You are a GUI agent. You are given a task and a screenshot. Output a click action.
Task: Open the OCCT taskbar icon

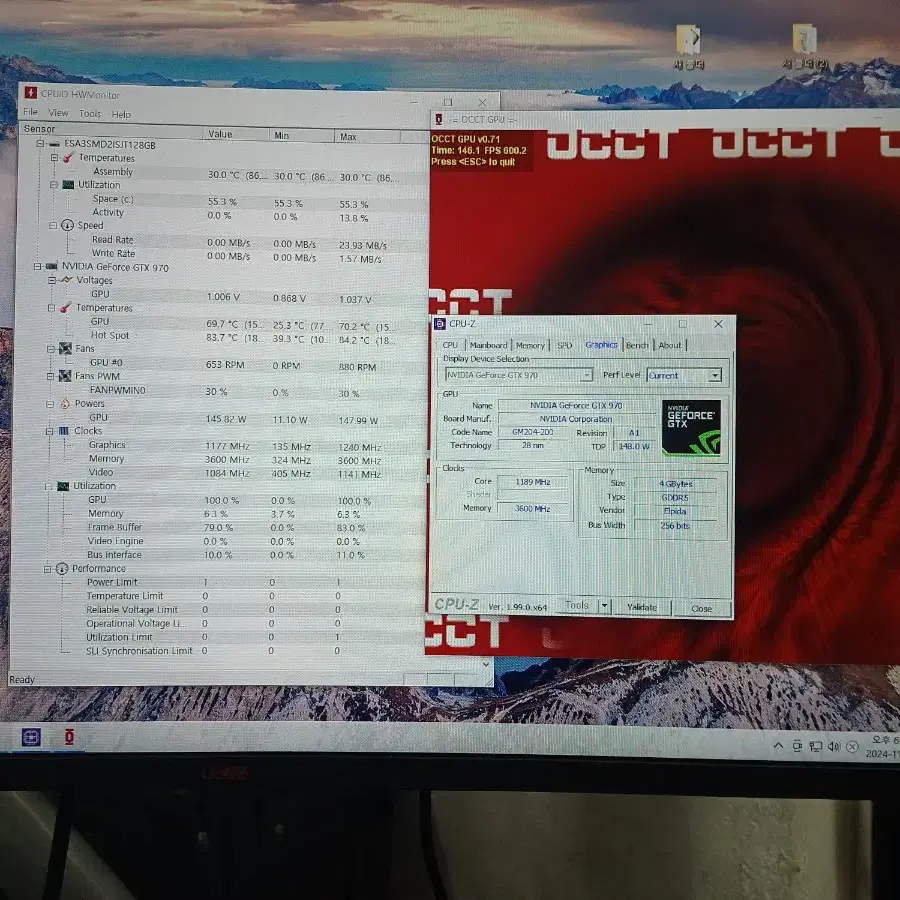pyautogui.click(x=69, y=737)
